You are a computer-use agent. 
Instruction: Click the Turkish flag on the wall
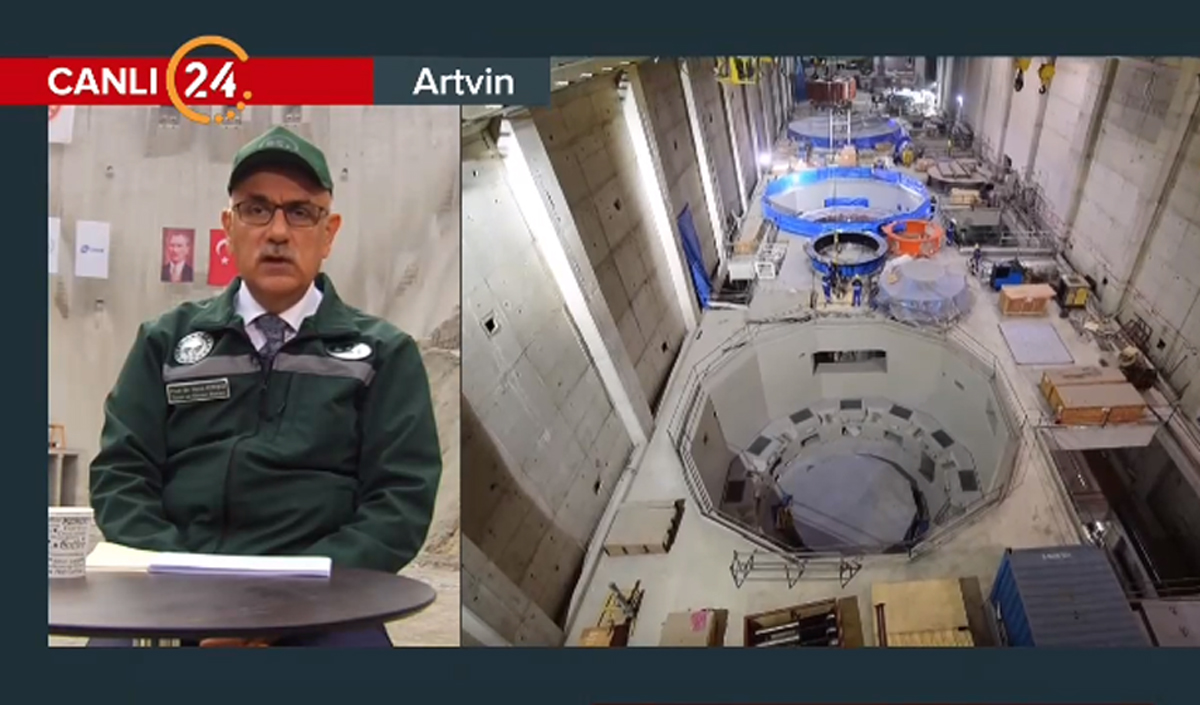click(x=221, y=257)
